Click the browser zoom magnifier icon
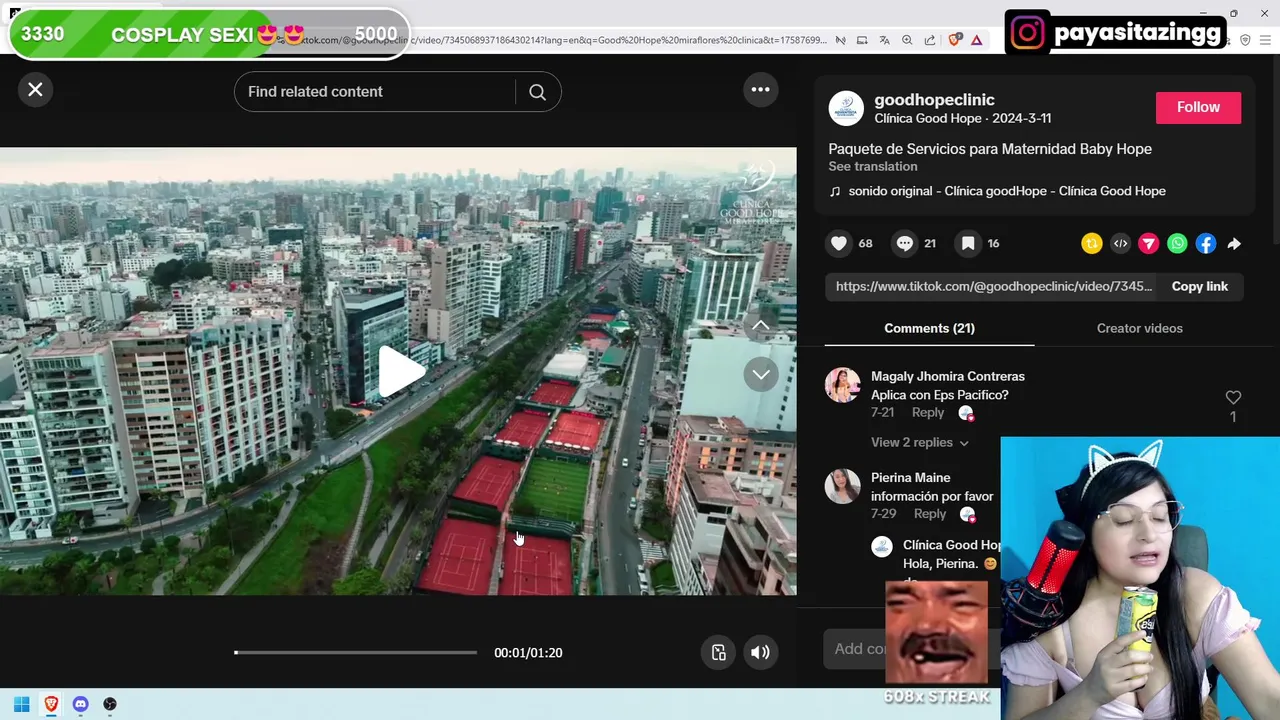Viewport: 1280px width, 720px height. (907, 40)
